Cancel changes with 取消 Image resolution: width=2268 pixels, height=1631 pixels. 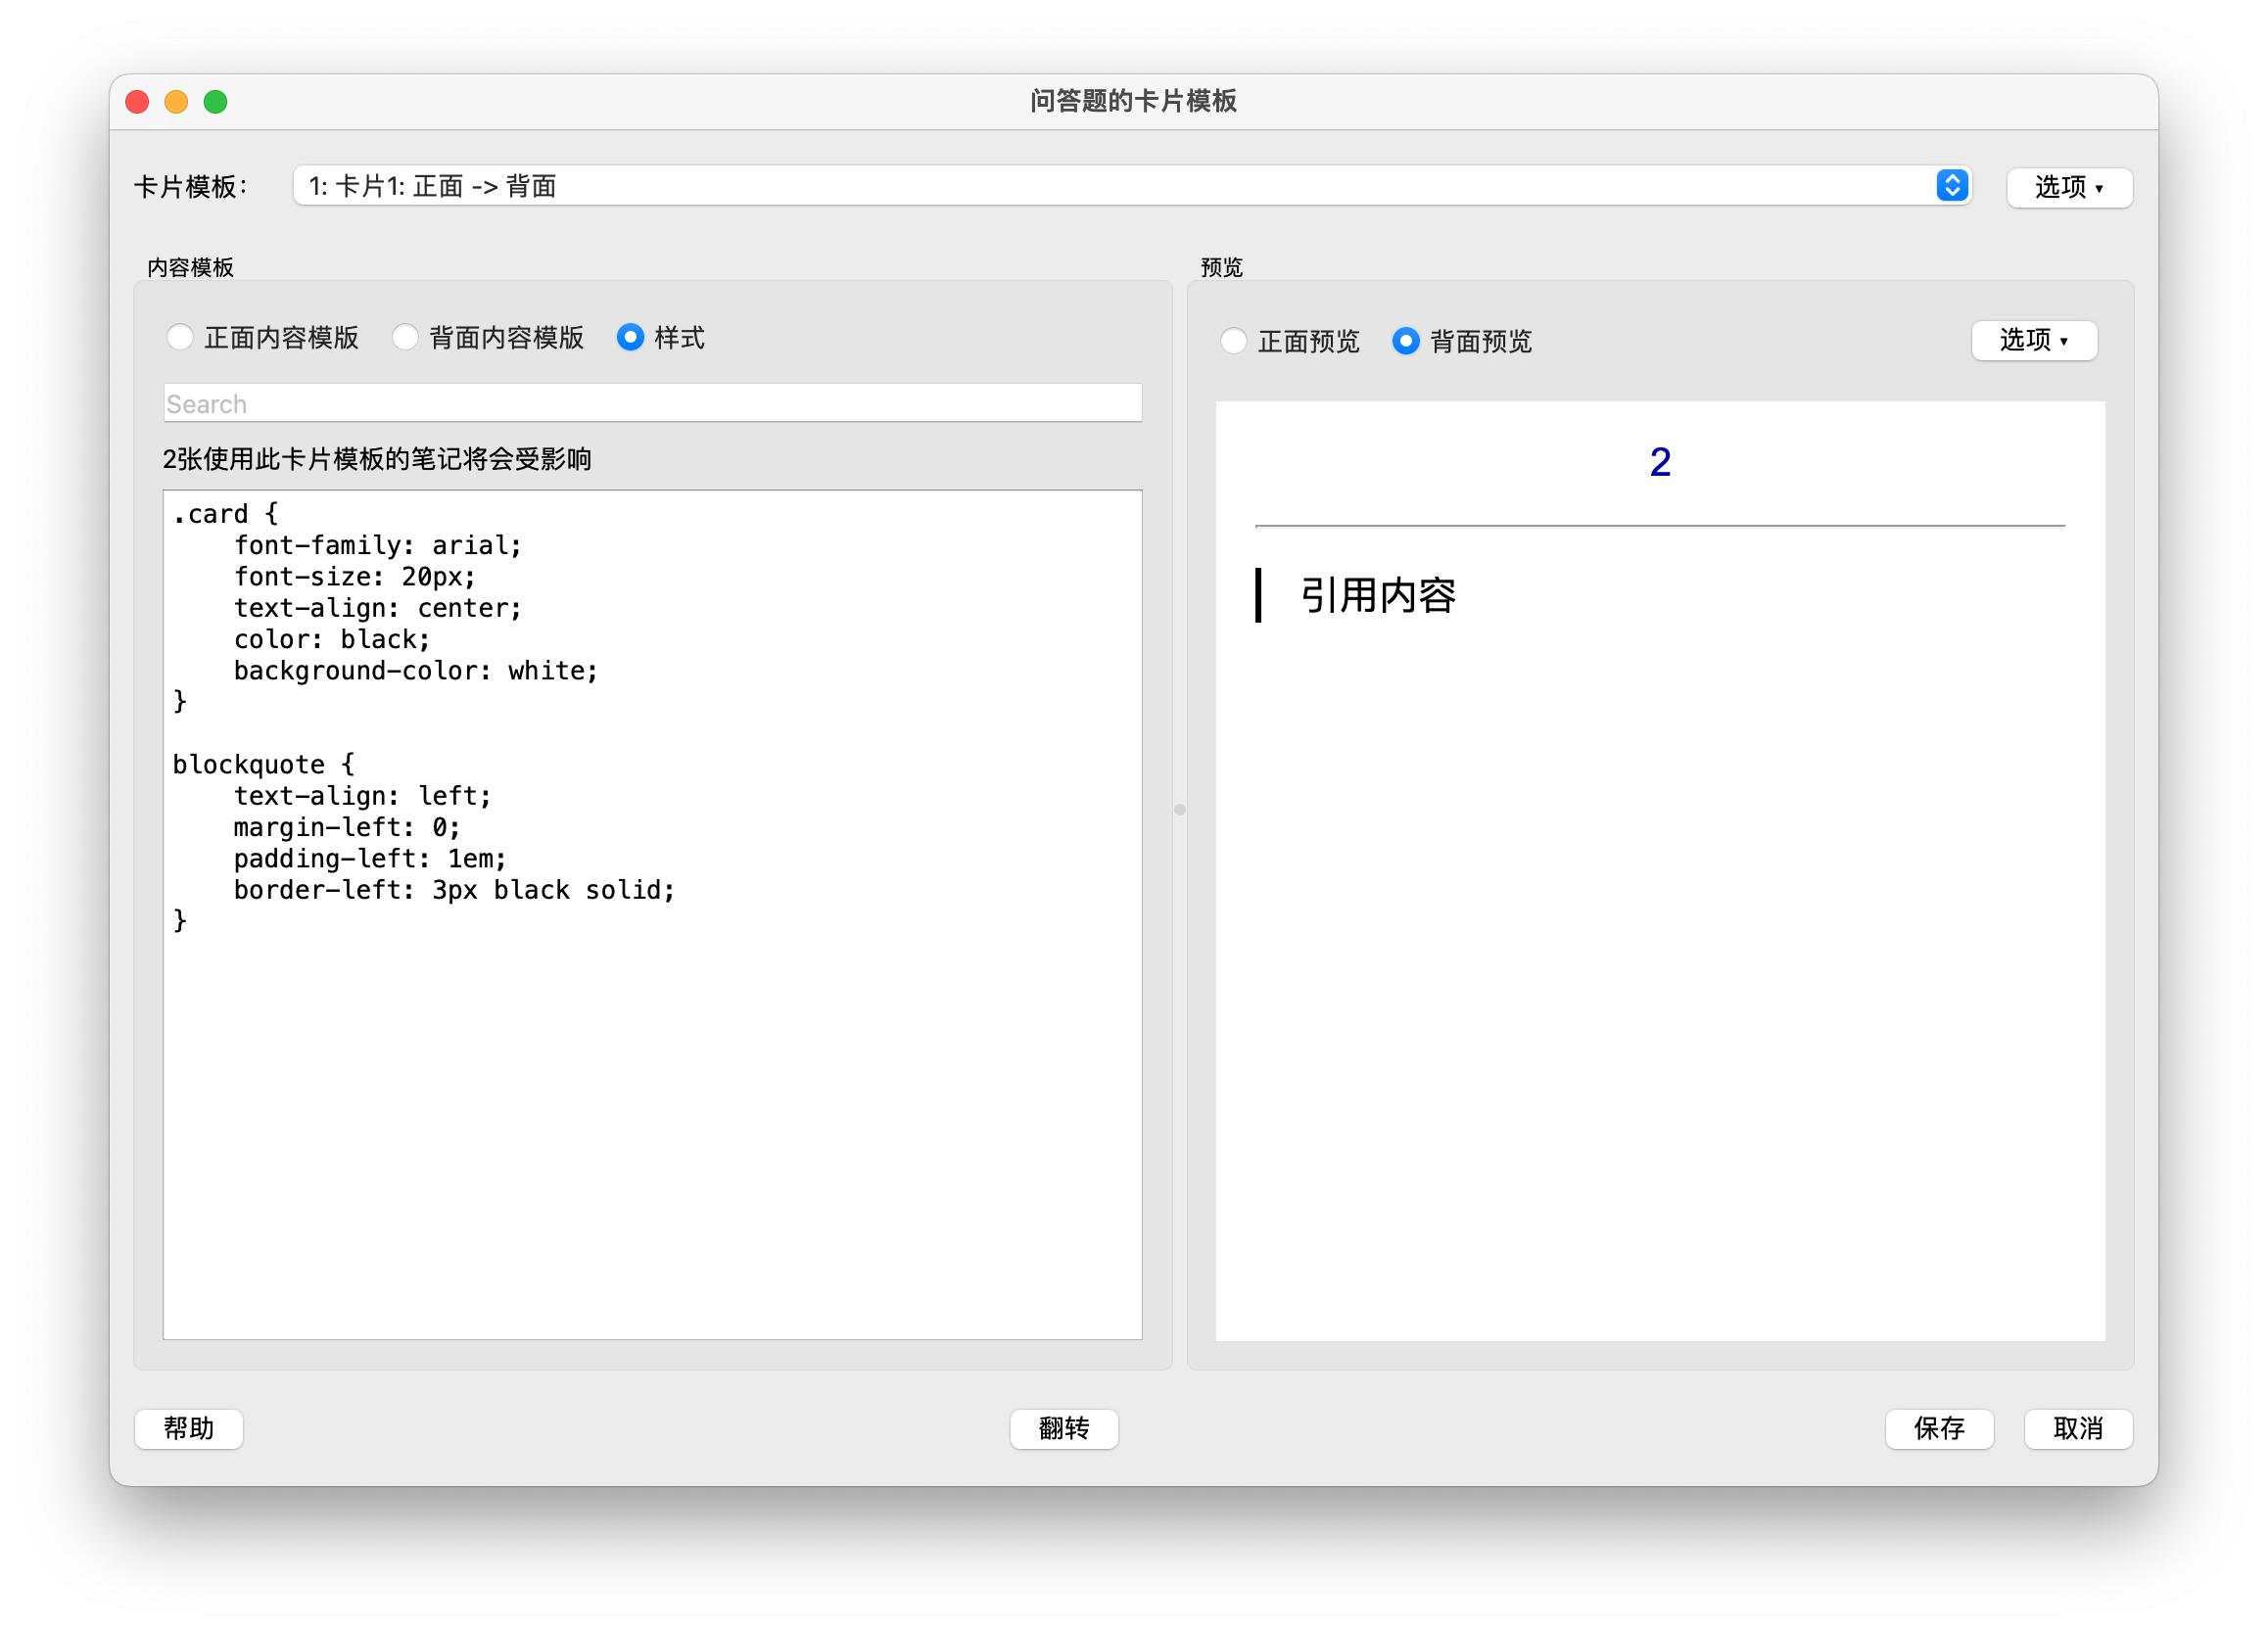click(2078, 1429)
